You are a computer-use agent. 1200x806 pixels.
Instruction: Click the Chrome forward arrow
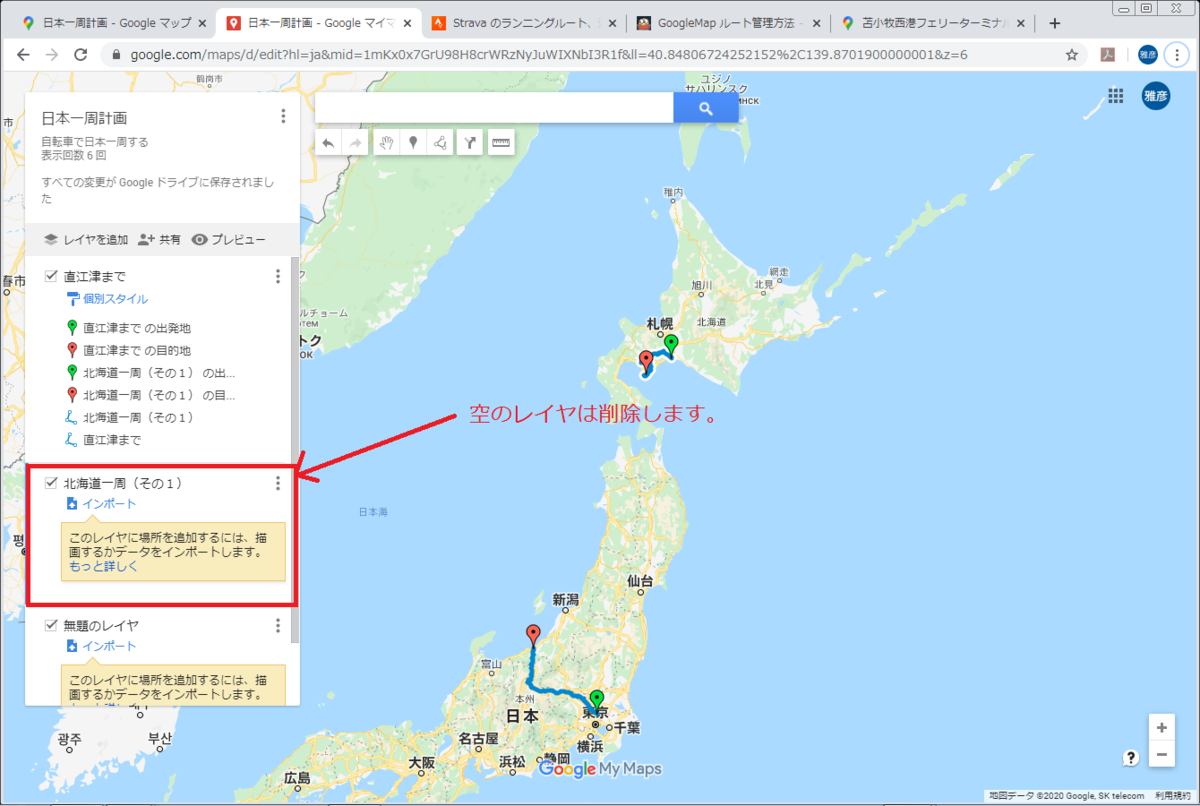(52, 55)
